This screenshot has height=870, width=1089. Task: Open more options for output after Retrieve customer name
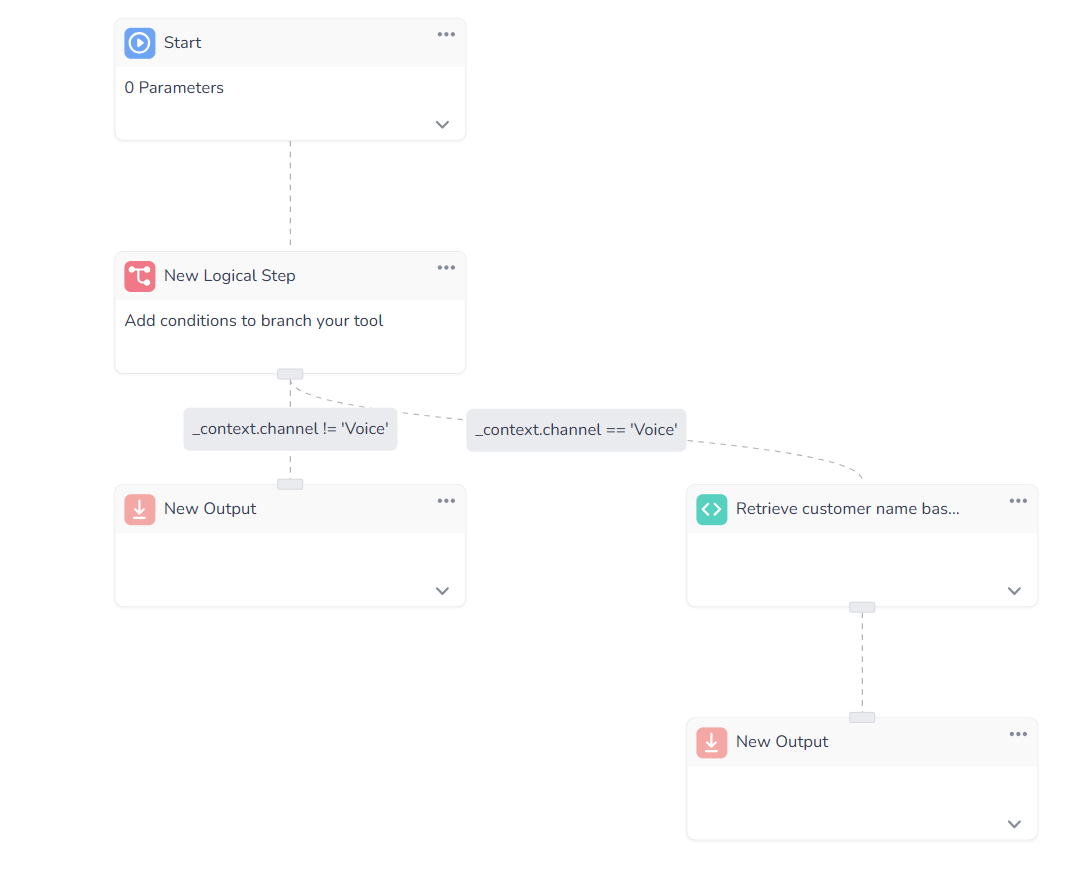1018,734
